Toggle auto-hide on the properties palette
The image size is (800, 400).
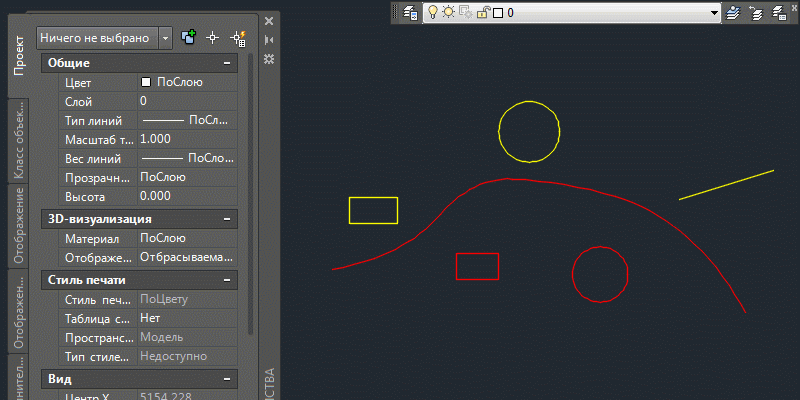click(269, 40)
